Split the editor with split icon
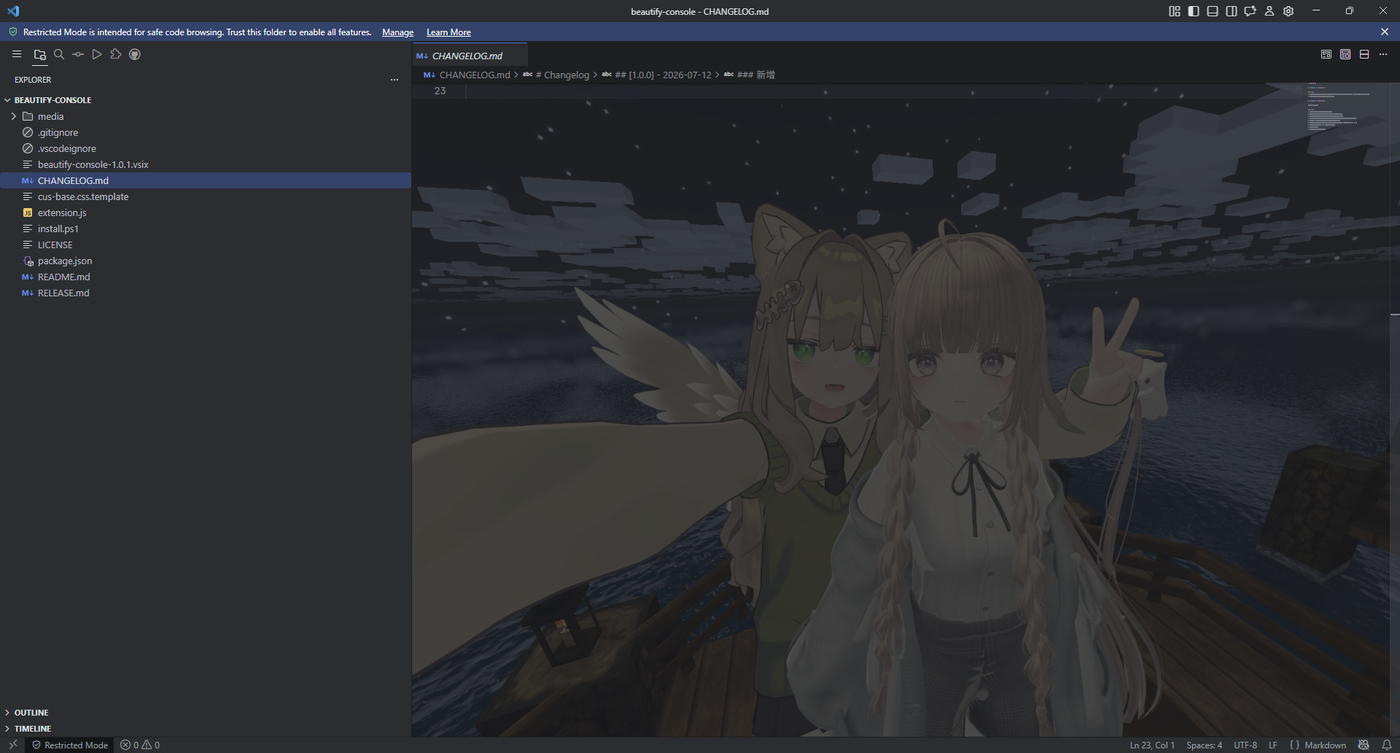Viewport: 1400px width, 753px height. (1364, 54)
